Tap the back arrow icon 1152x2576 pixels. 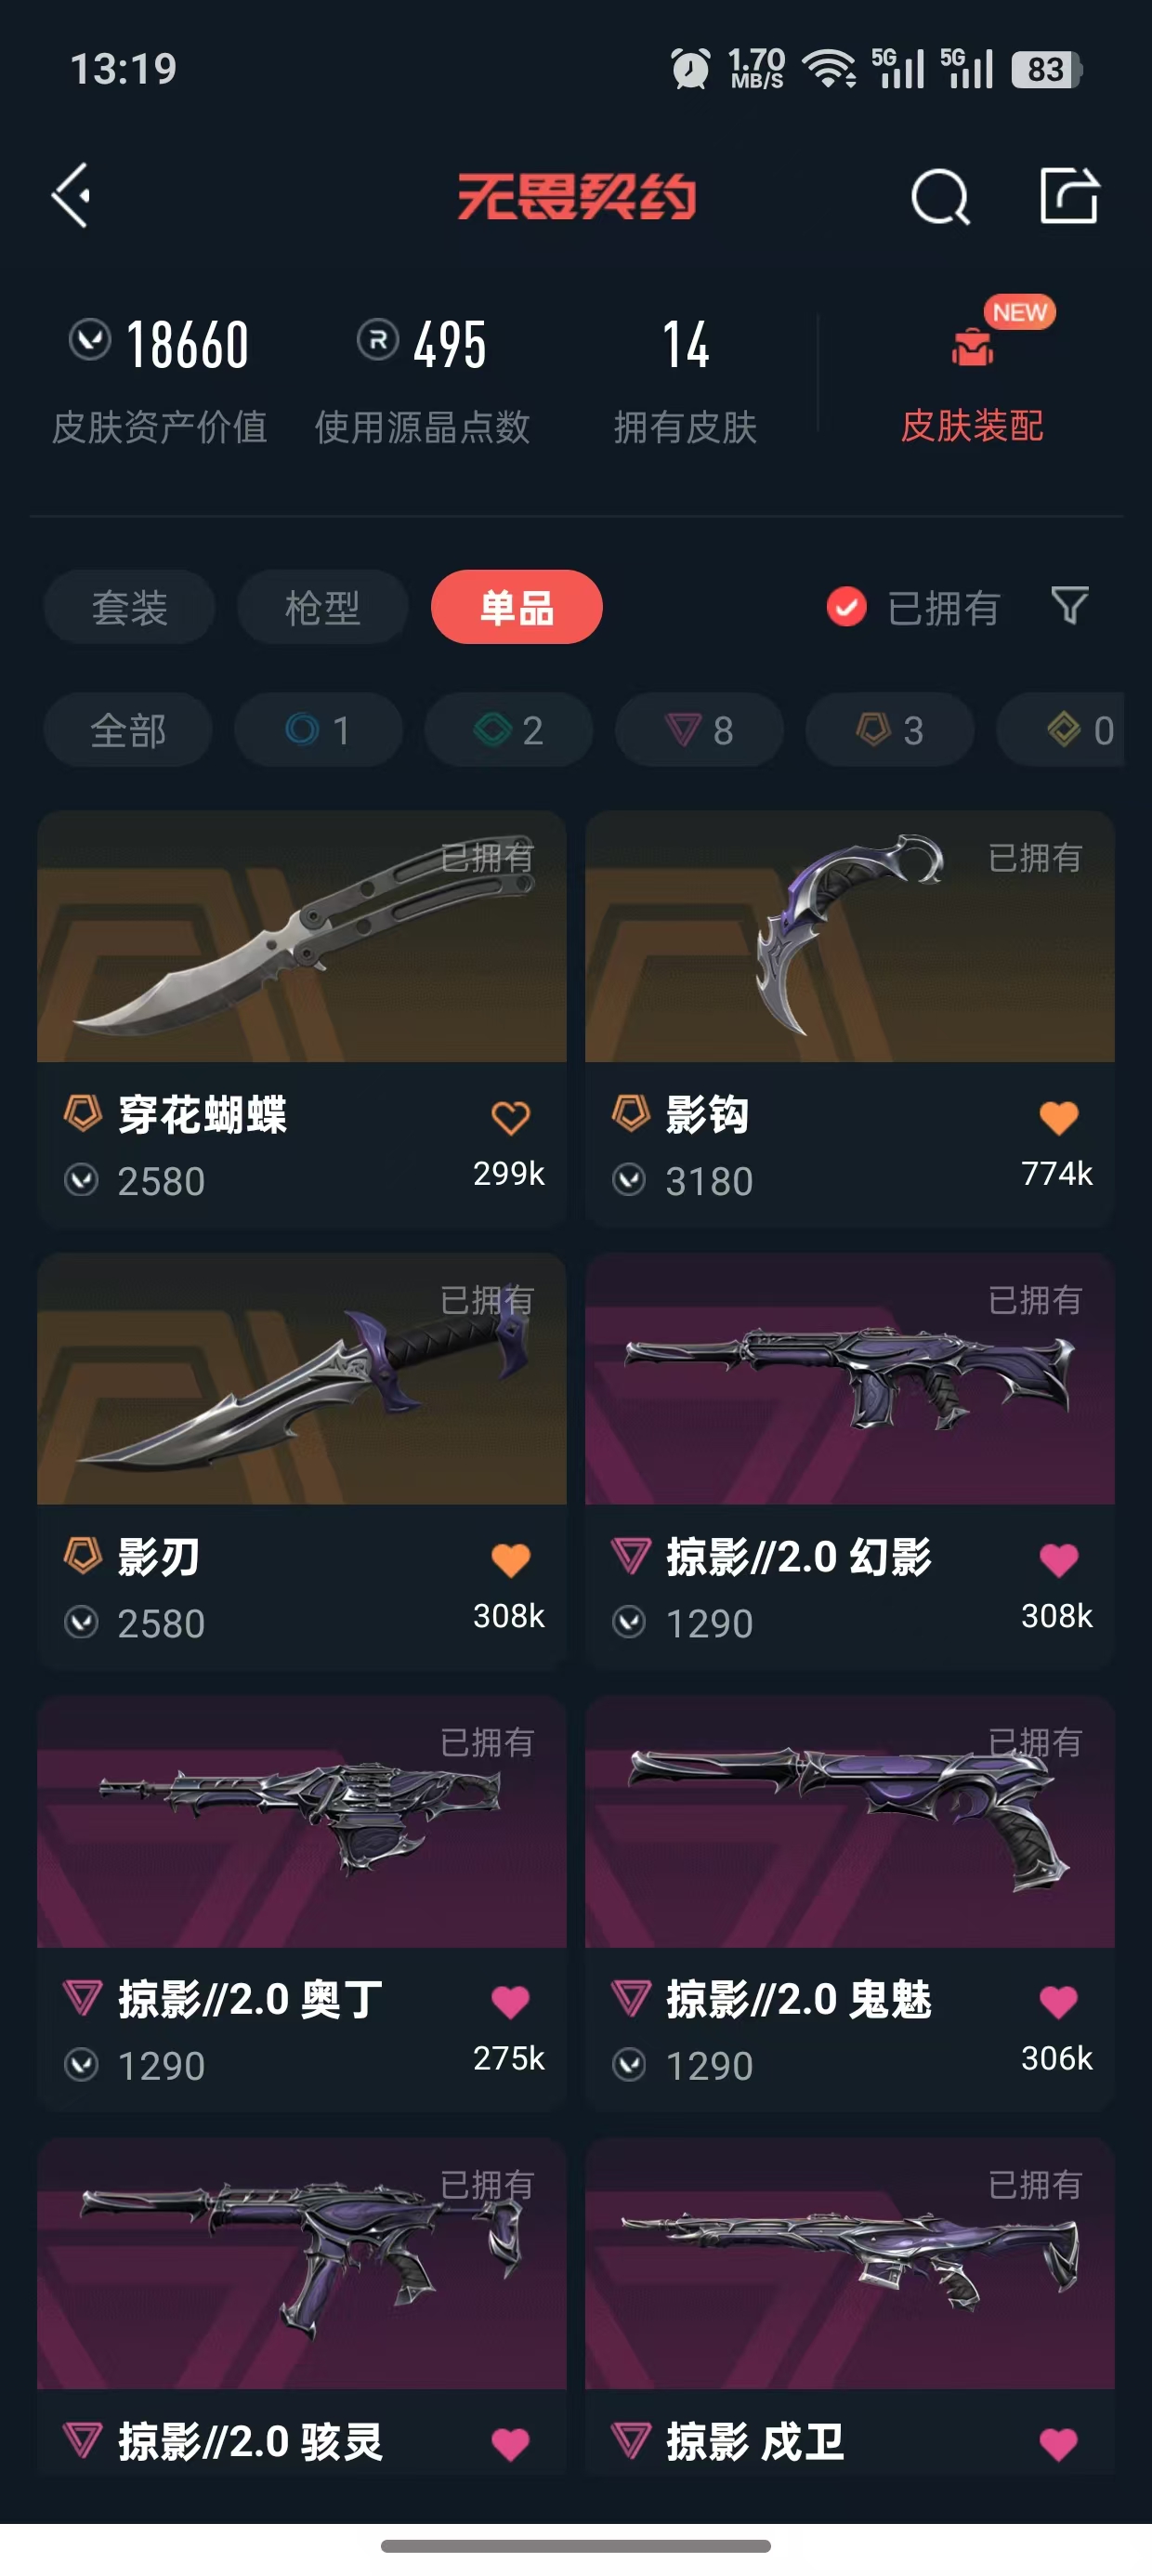(x=72, y=195)
